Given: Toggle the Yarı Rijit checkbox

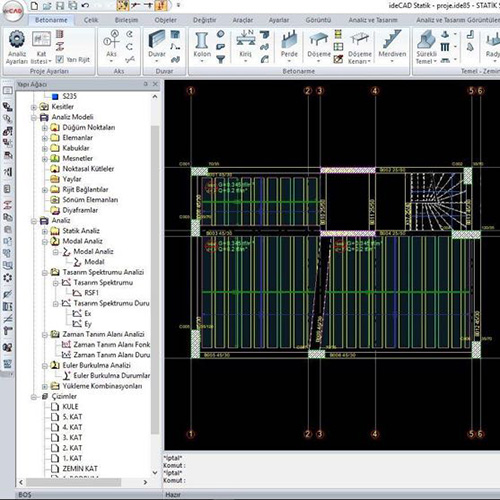Looking at the screenshot, I should point(60,60).
